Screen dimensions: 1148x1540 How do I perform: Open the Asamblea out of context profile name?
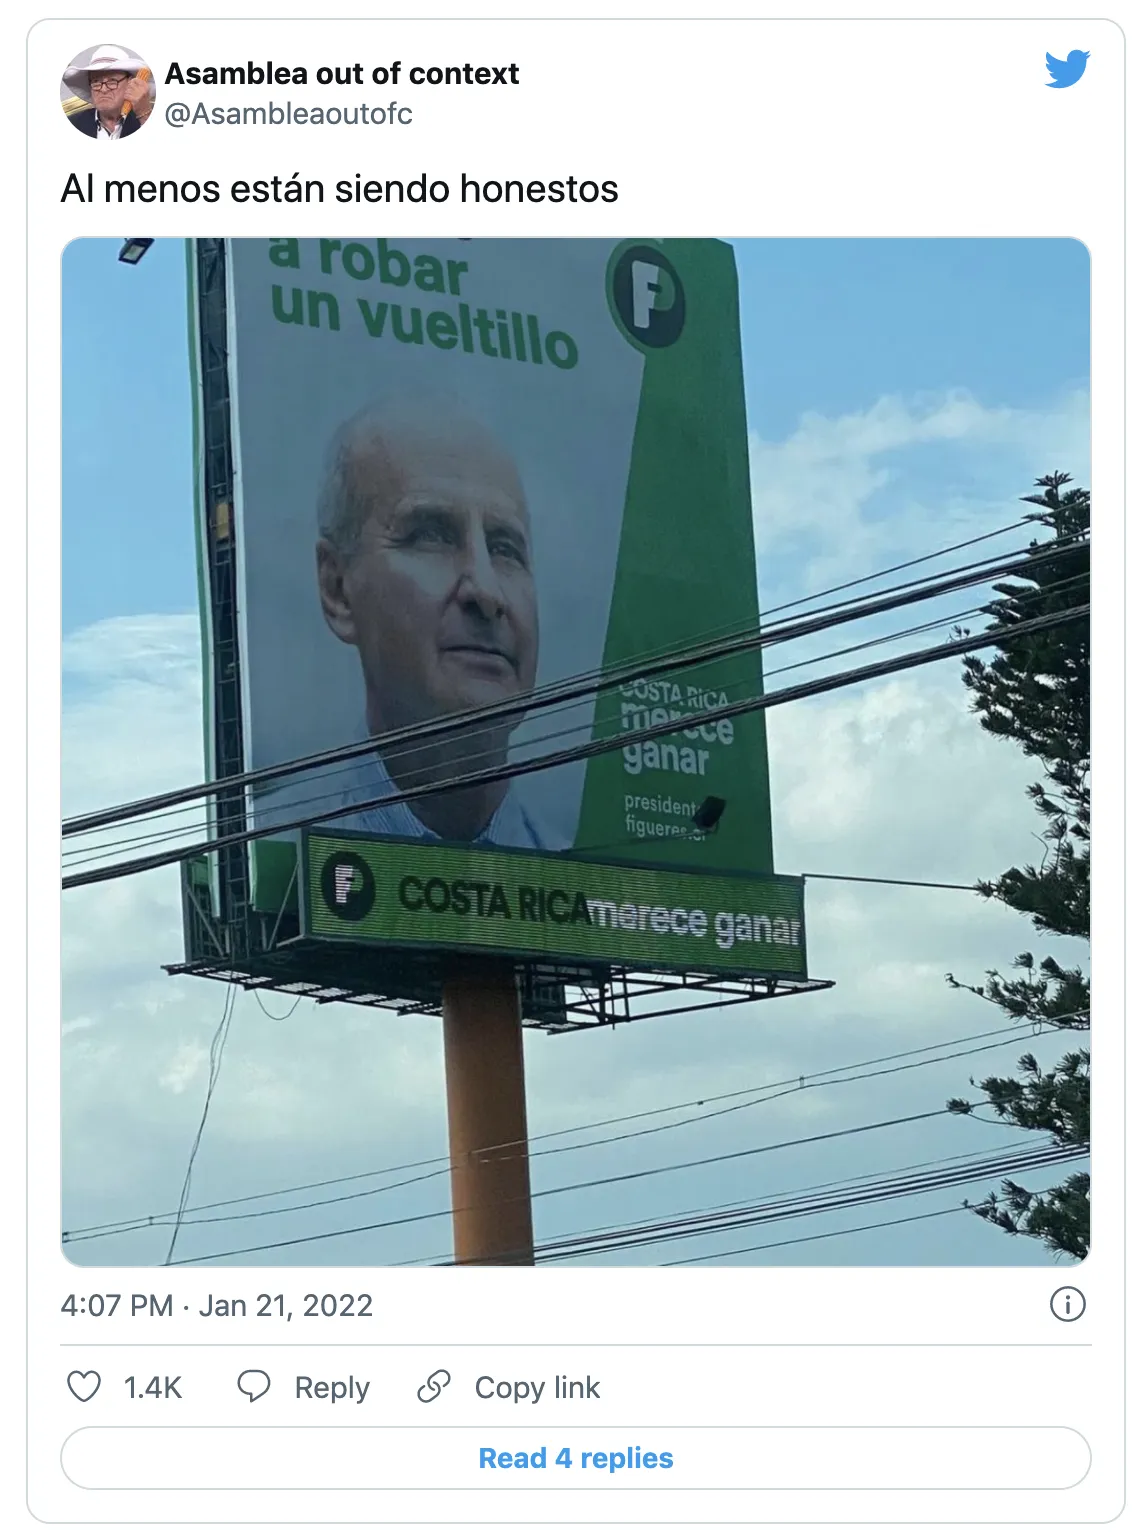click(x=342, y=74)
